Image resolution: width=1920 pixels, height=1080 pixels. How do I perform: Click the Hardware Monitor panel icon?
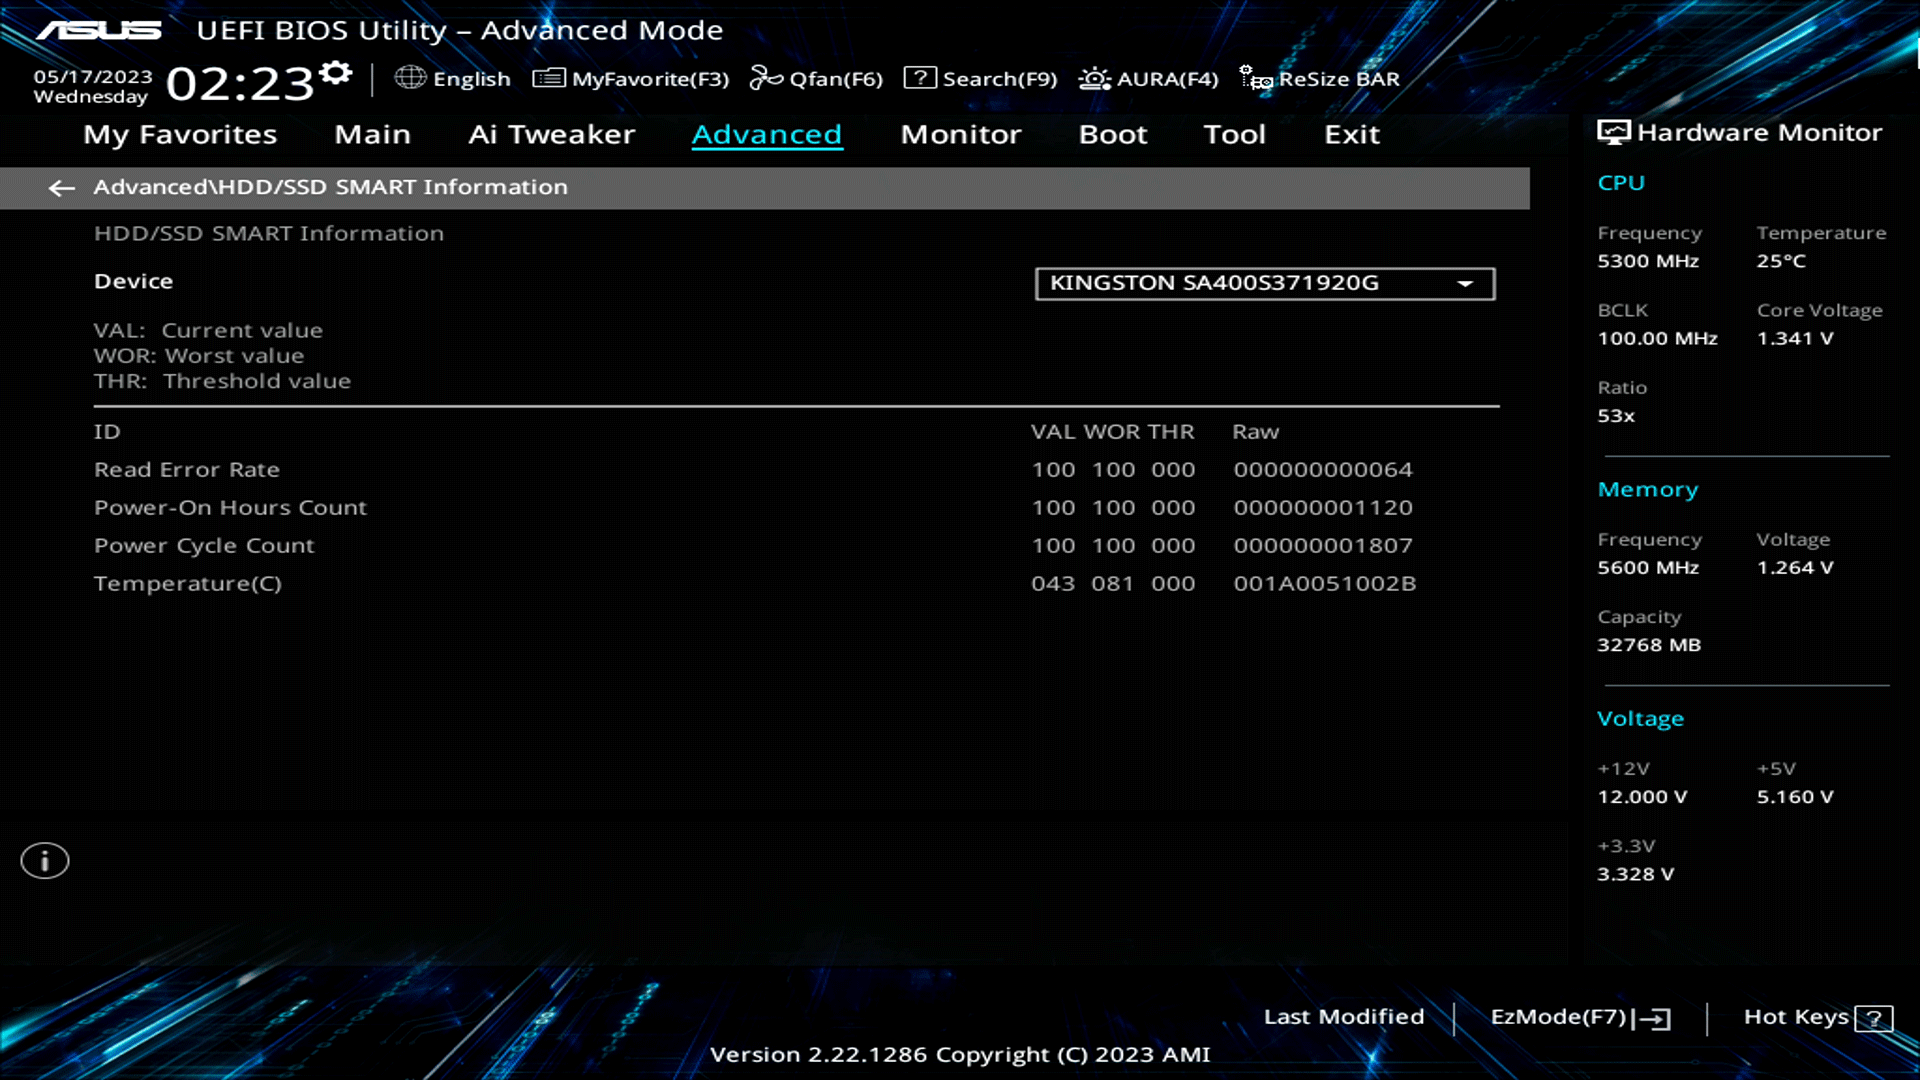click(1612, 130)
